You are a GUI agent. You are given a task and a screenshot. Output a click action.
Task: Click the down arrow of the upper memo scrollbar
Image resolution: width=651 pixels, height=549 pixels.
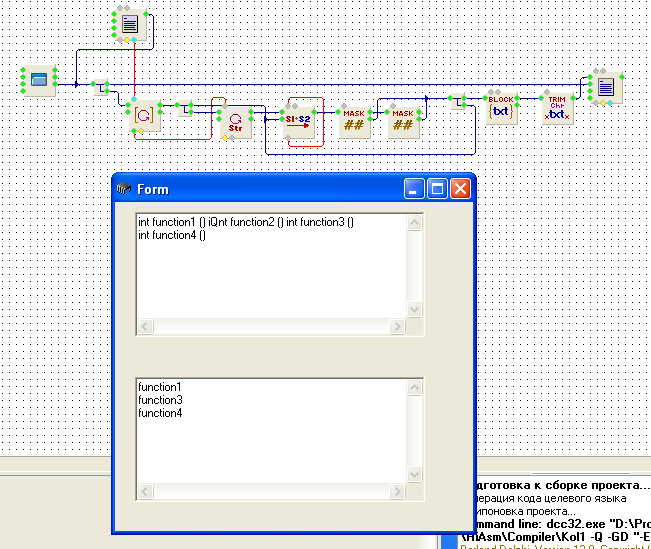pyautogui.click(x=415, y=310)
